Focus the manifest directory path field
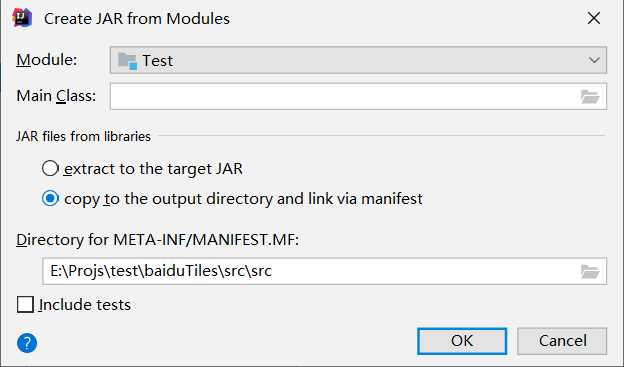The height and width of the screenshot is (367, 624). 325,271
